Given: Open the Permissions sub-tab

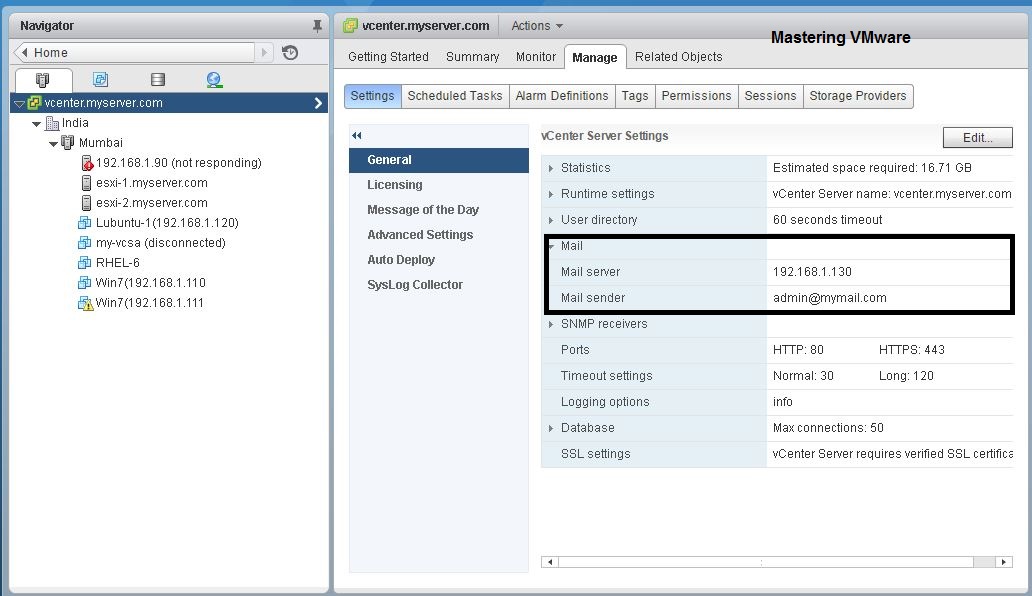Looking at the screenshot, I should click(x=696, y=95).
